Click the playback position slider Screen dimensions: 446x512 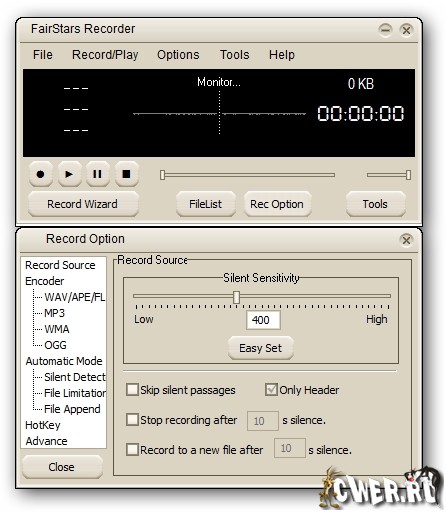[x=248, y=175]
